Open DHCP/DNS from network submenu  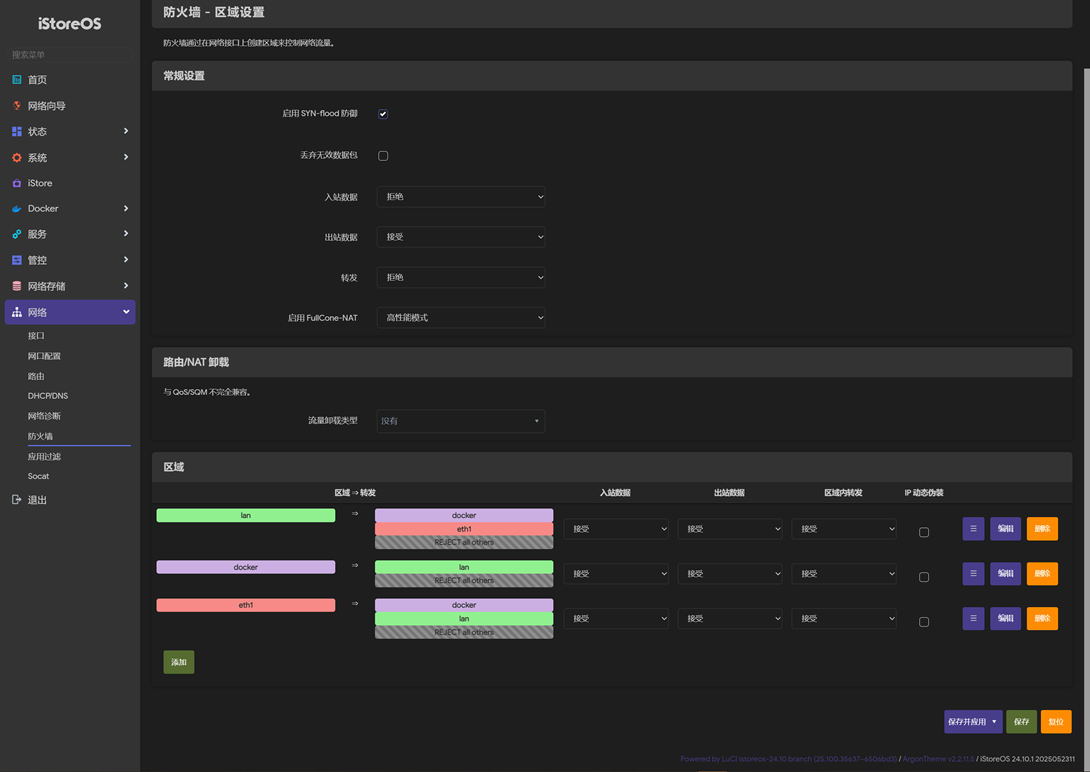[48, 396]
